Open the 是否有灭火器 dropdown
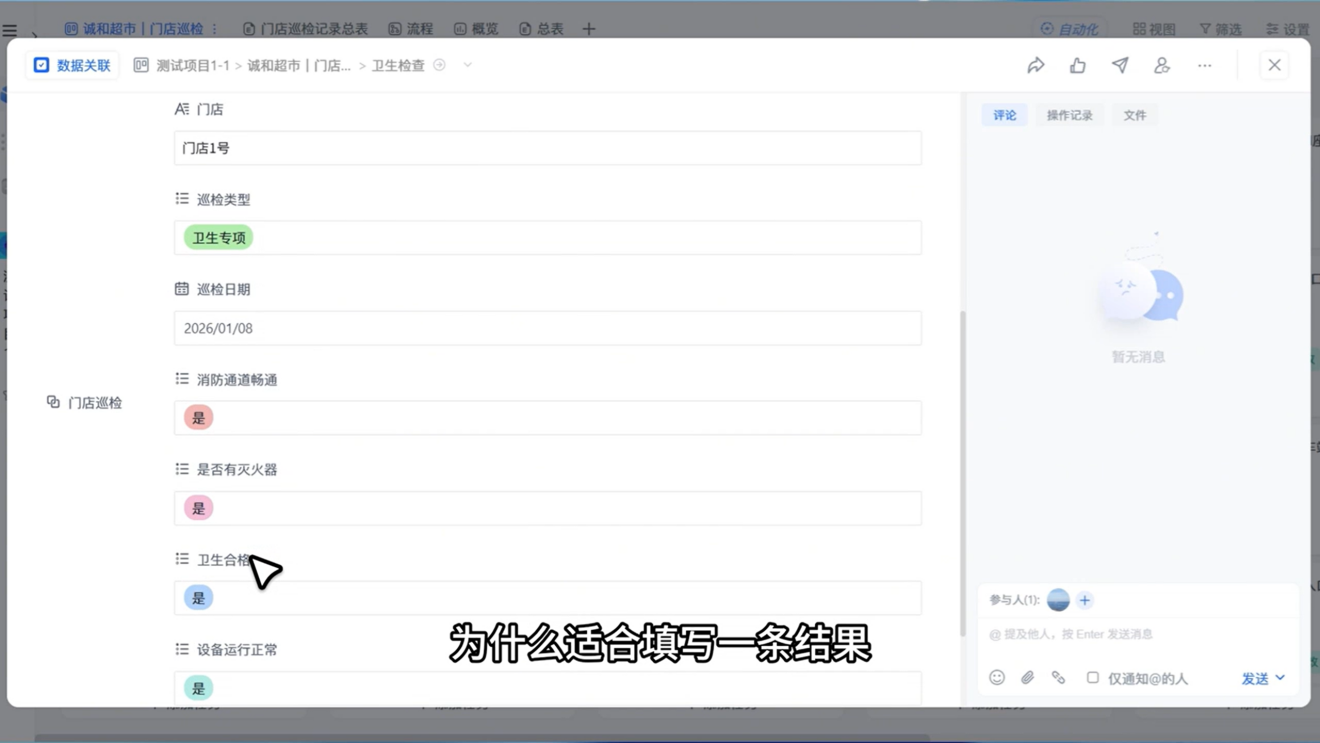Screen dimensions: 1320x743 click(548, 508)
